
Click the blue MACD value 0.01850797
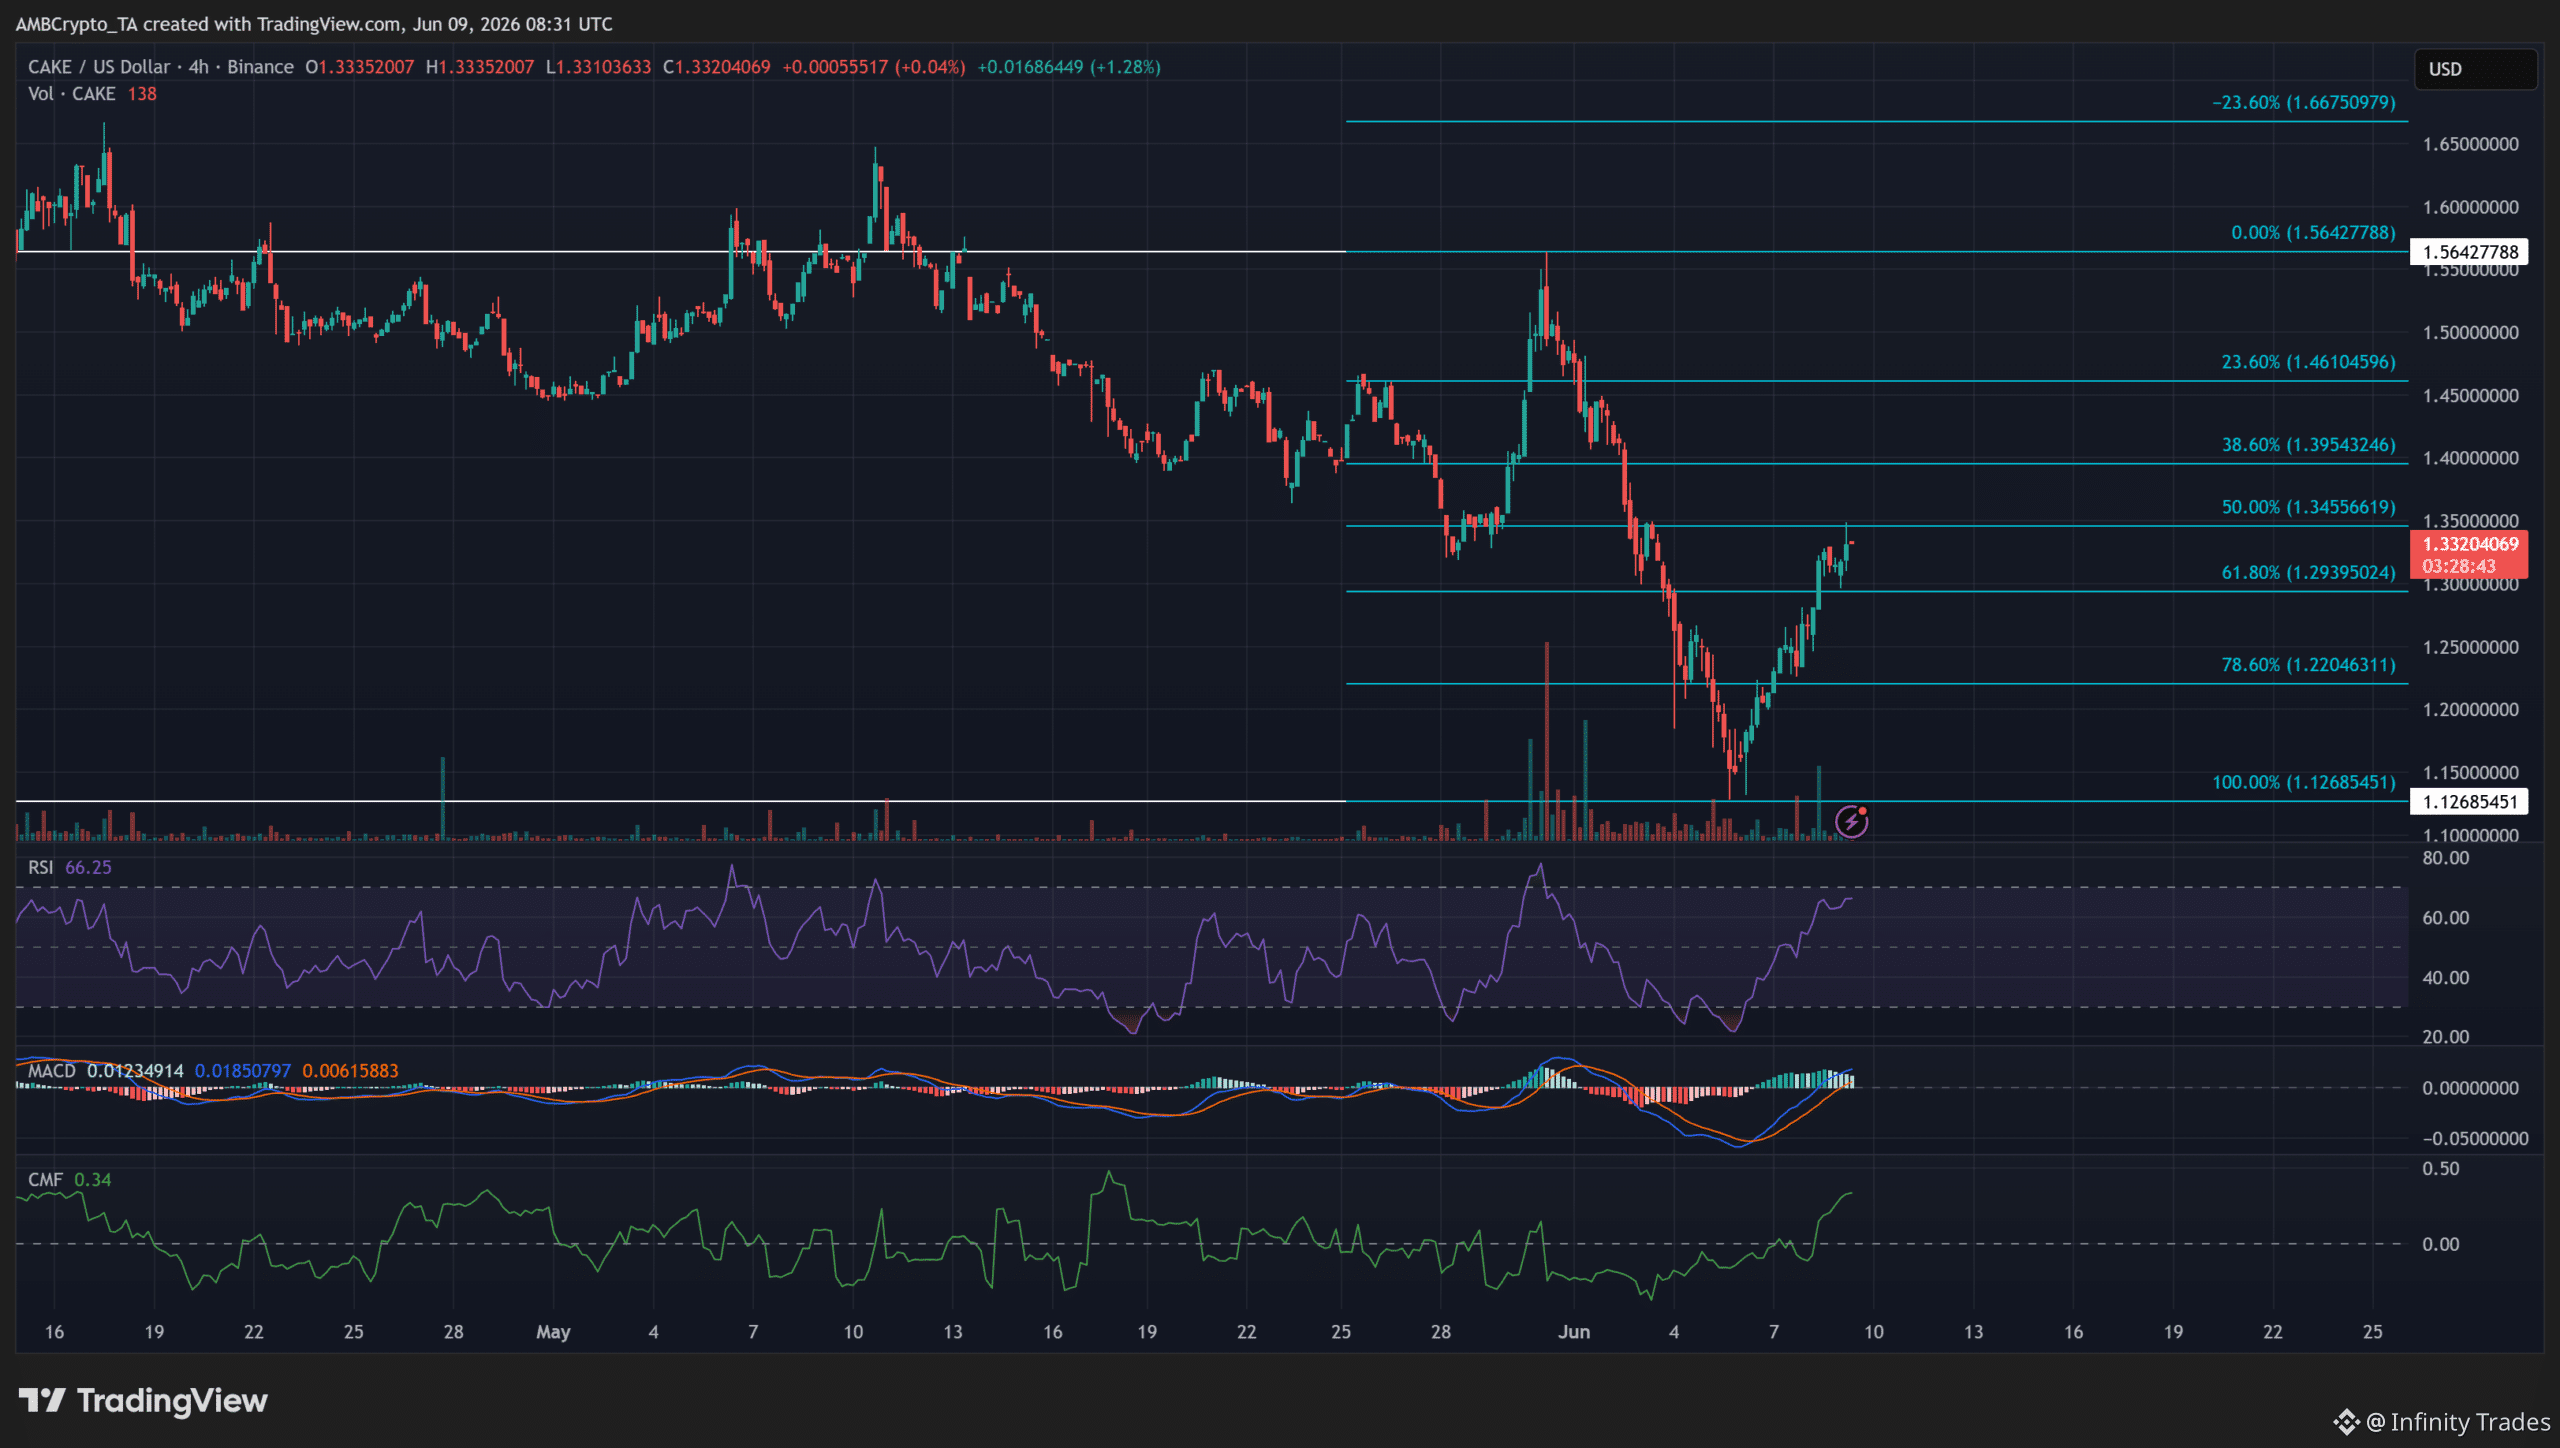[x=243, y=1071]
